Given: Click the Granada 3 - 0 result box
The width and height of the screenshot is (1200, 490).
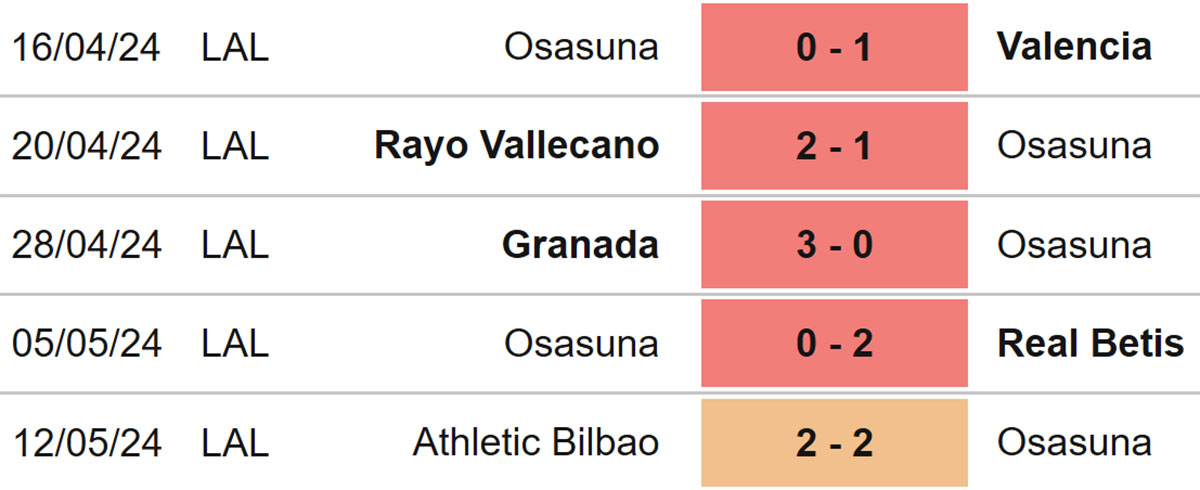Looking at the screenshot, I should pos(834,245).
